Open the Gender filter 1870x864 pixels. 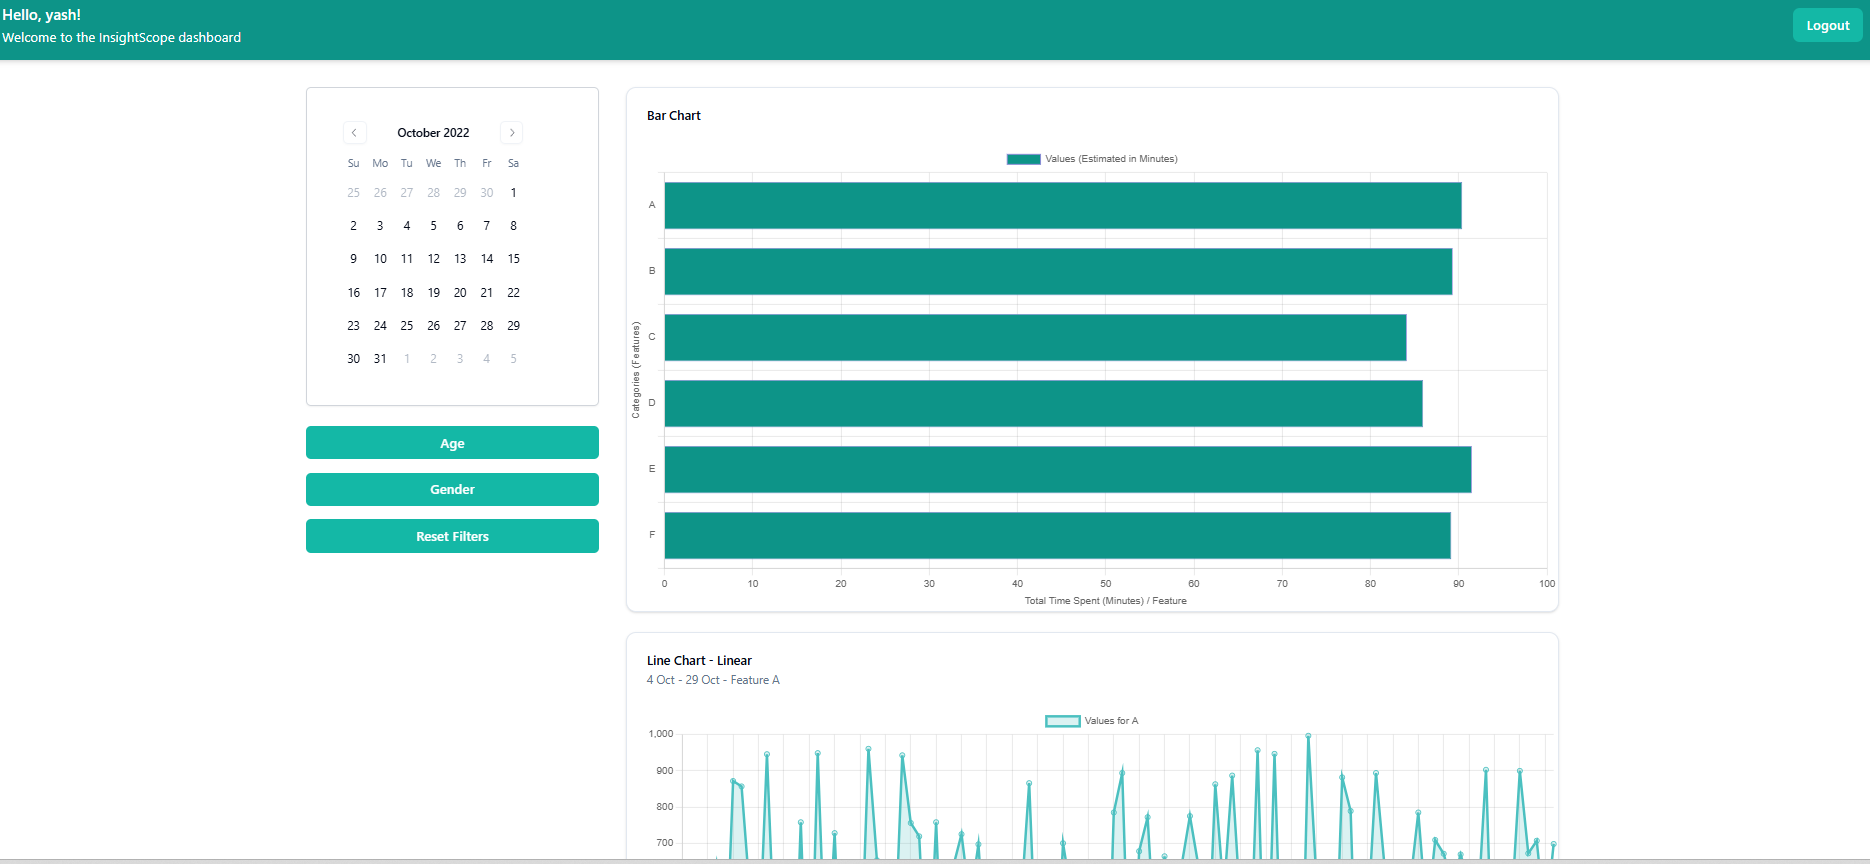tap(452, 490)
